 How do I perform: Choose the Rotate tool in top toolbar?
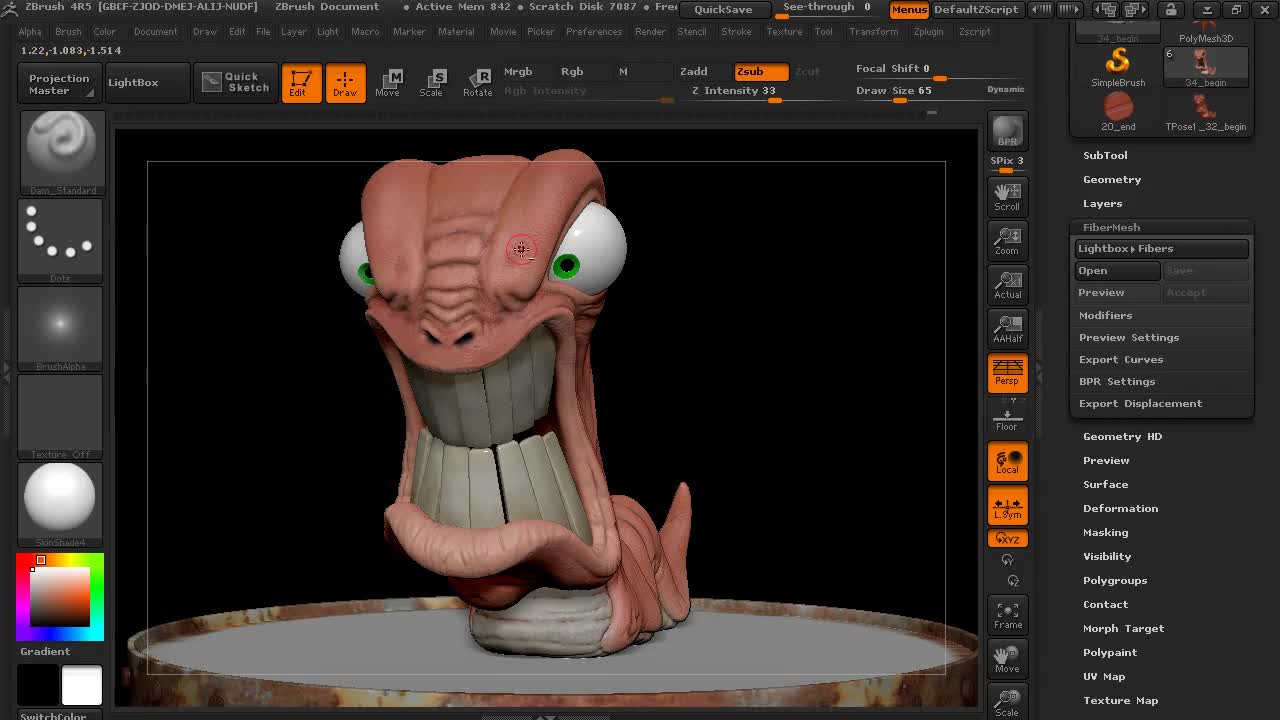[477, 83]
